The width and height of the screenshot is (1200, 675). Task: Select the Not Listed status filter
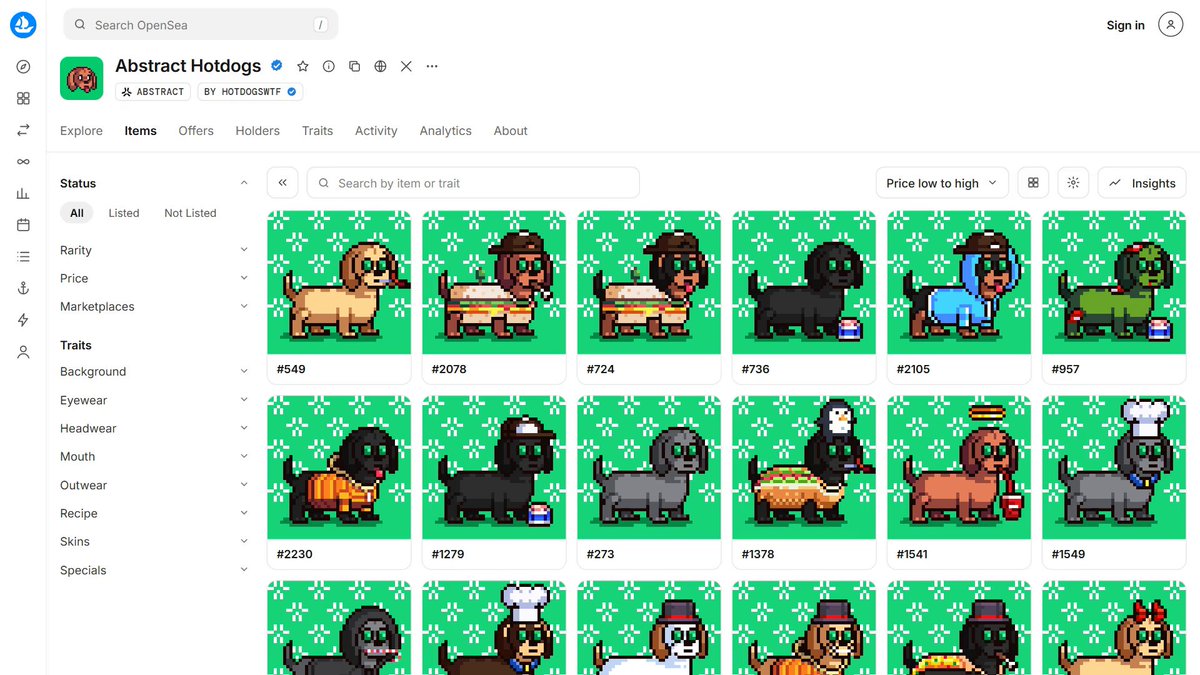tap(190, 213)
